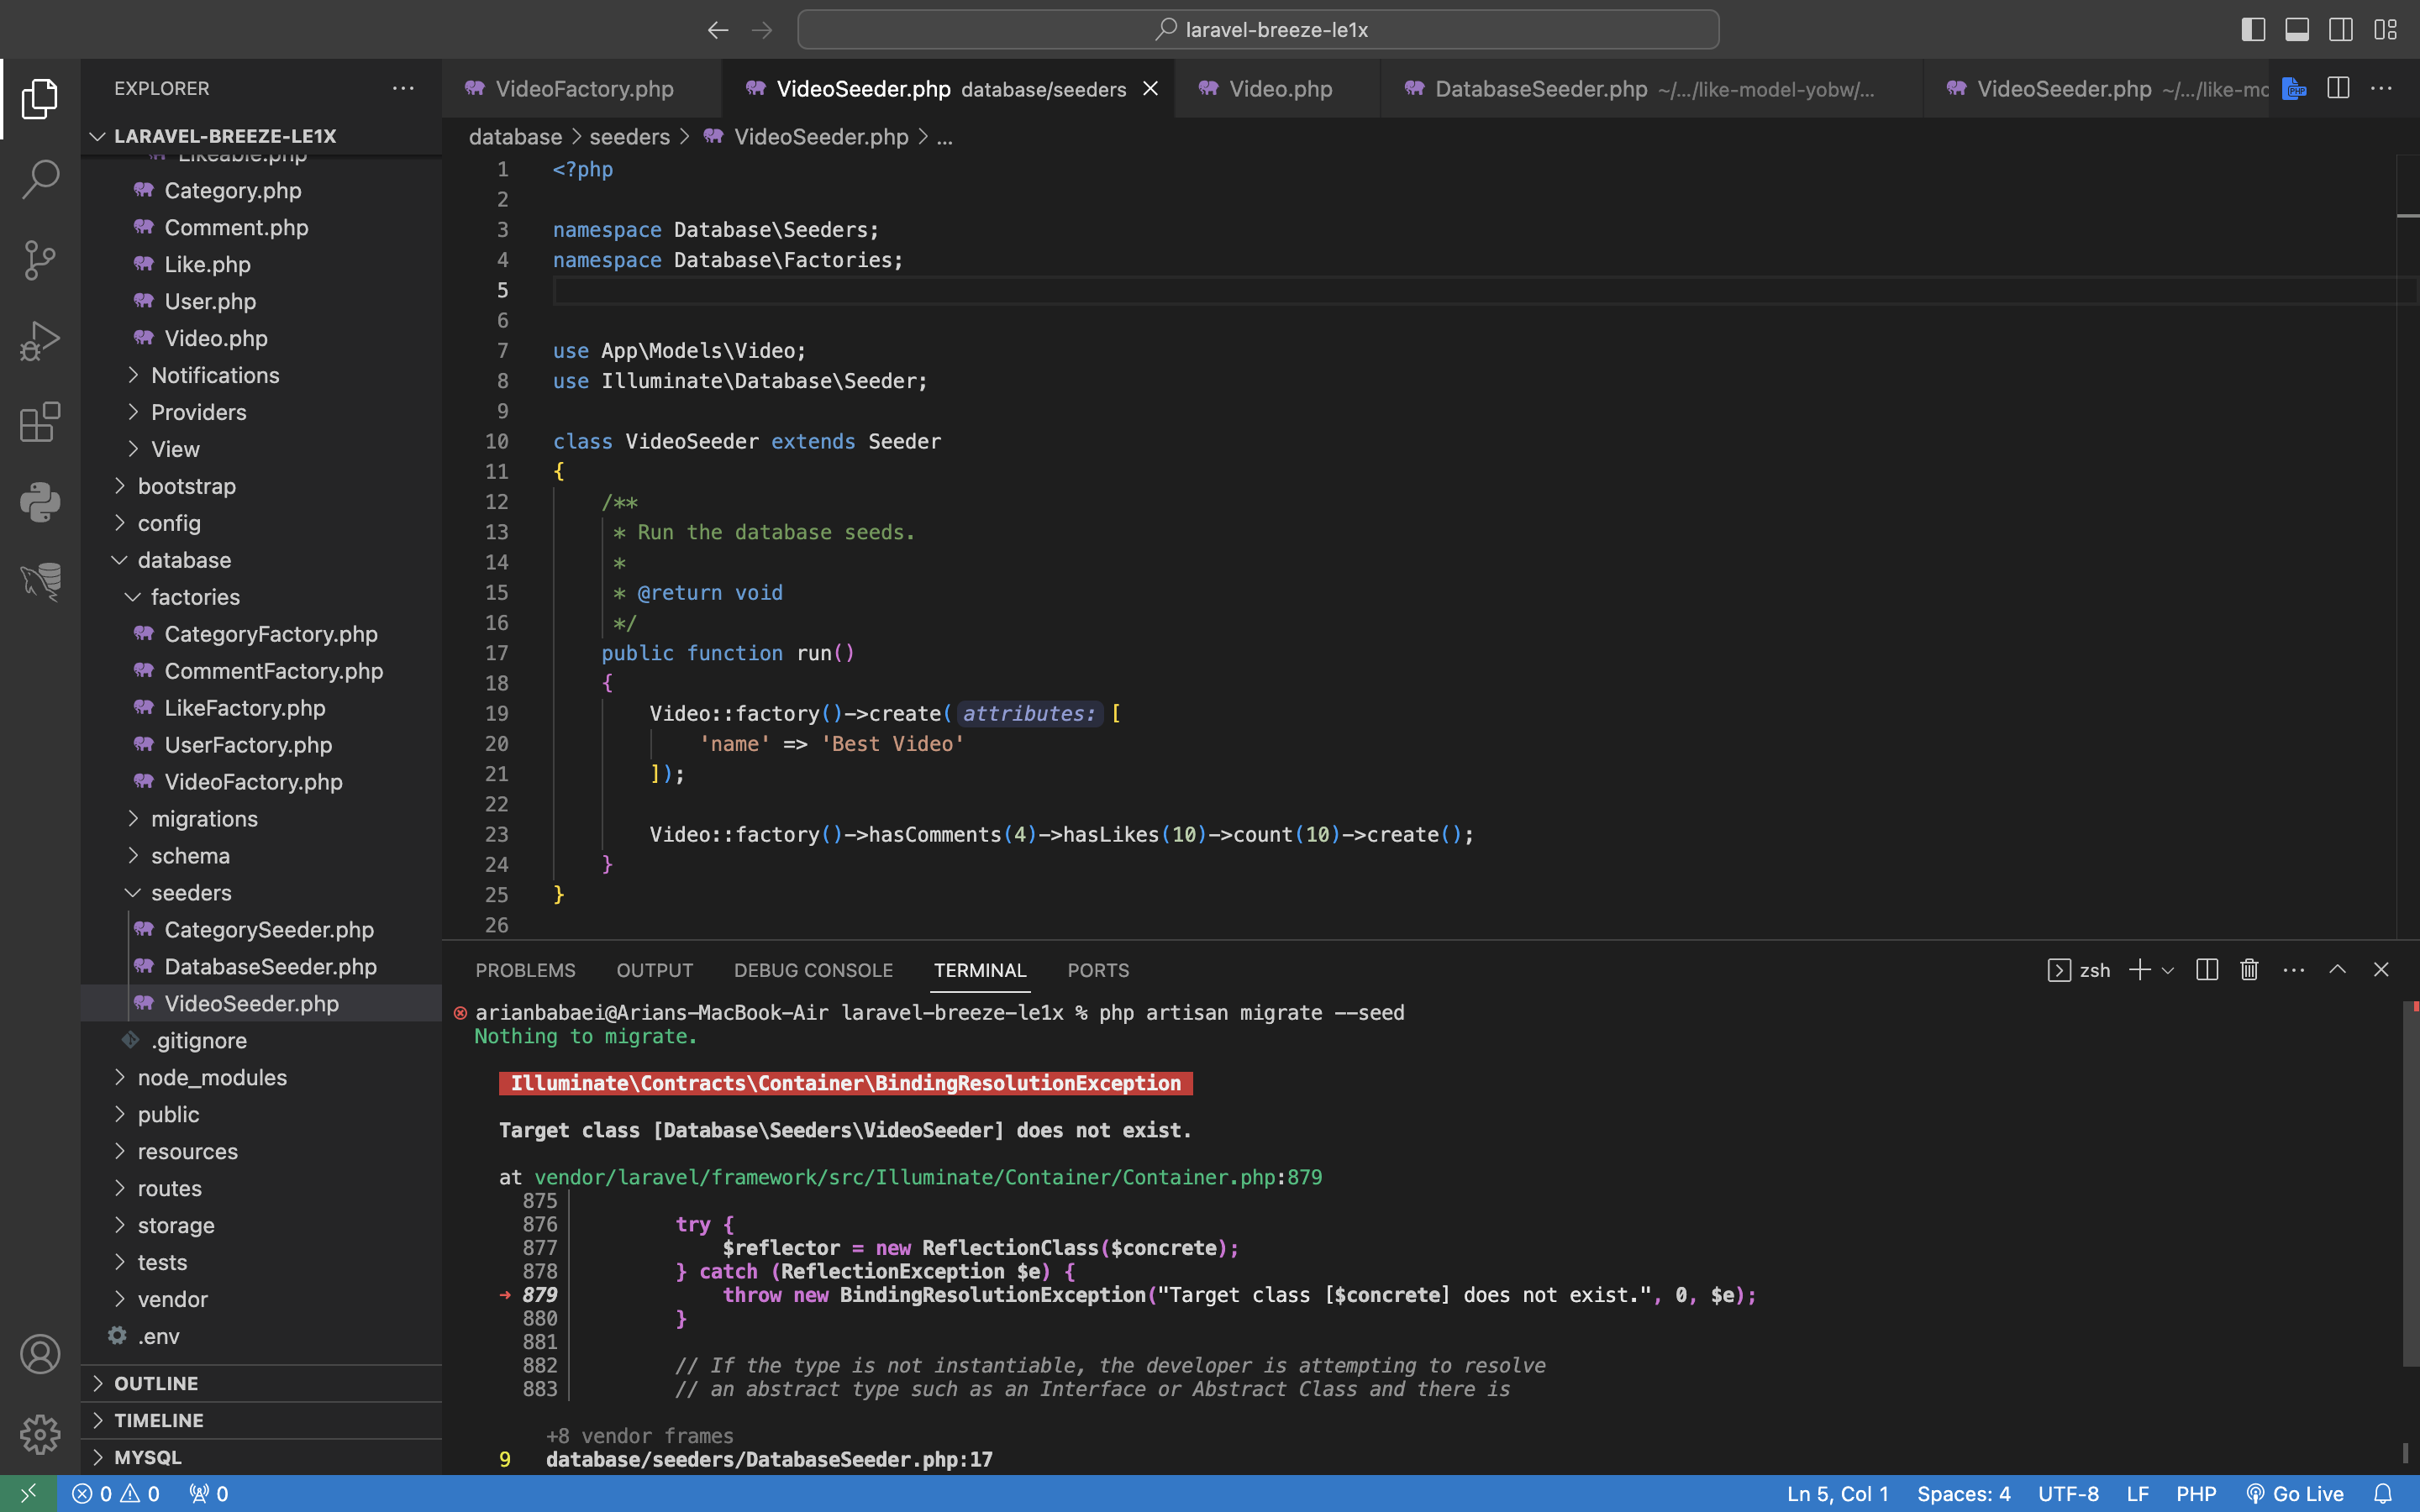This screenshot has width=2420, height=1512.
Task: Switch to the Video.php editor tab
Action: (1278, 89)
